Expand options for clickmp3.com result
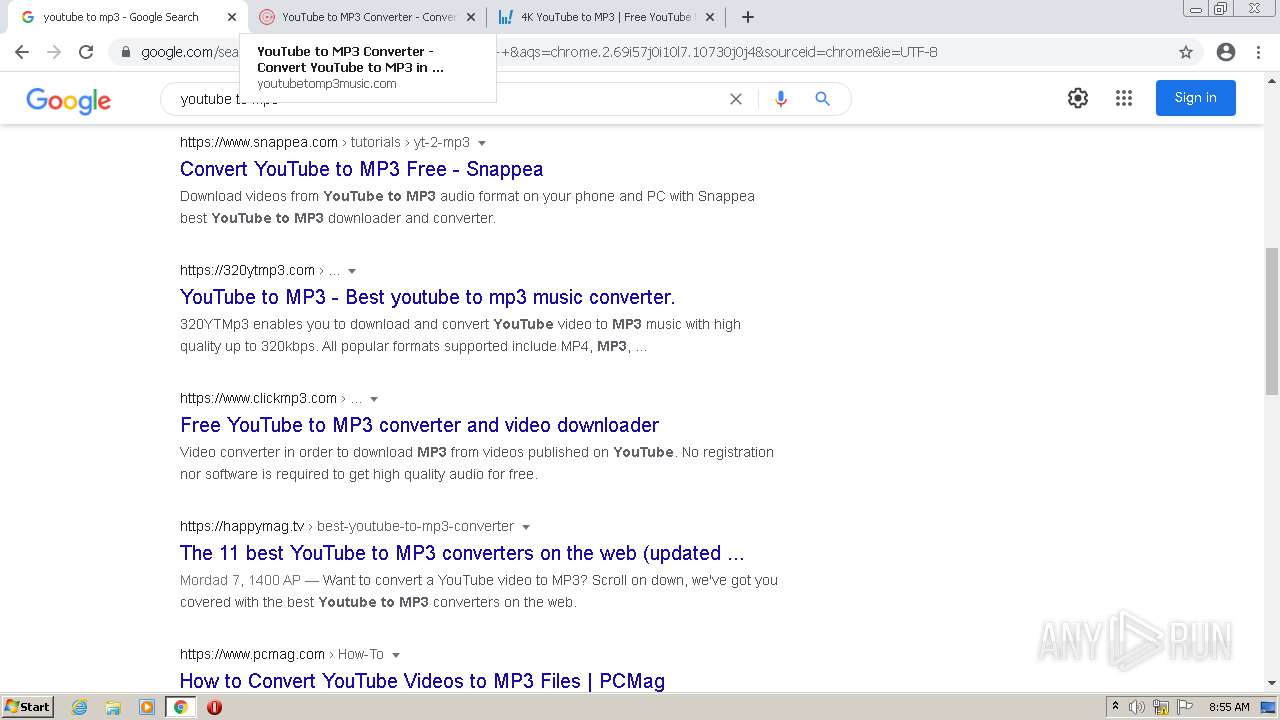This screenshot has height=720, width=1280. coord(374,399)
